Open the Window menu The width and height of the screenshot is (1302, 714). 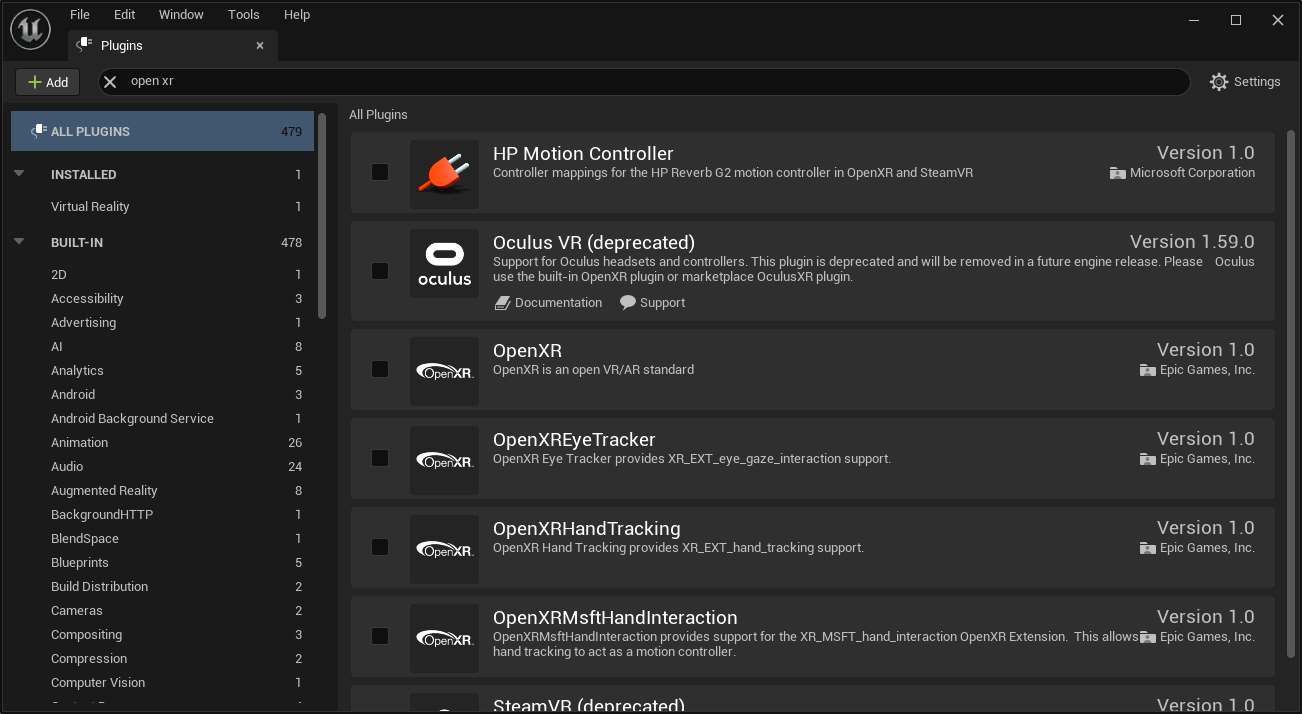pos(181,15)
